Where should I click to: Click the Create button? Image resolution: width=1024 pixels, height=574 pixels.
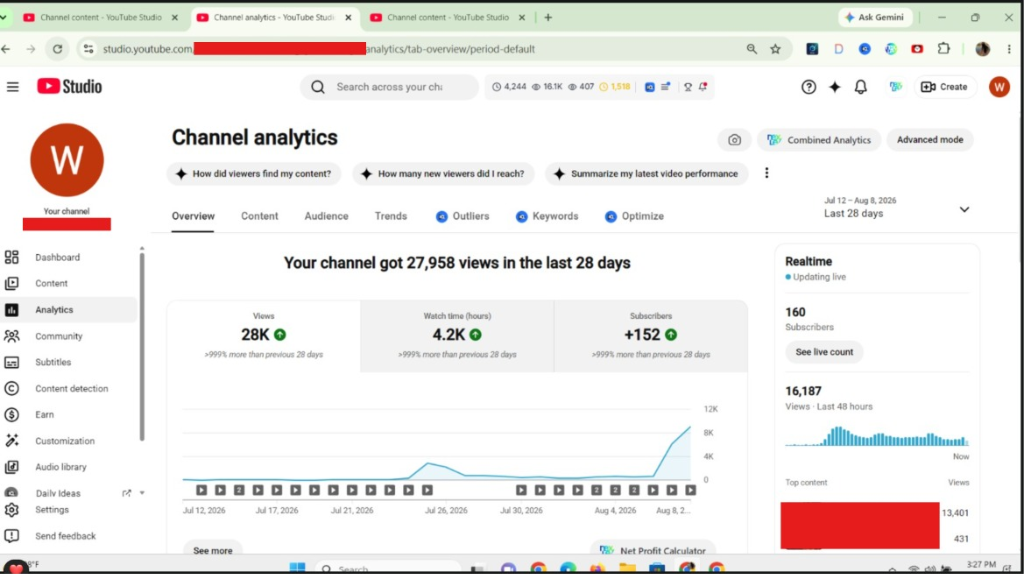(x=944, y=87)
